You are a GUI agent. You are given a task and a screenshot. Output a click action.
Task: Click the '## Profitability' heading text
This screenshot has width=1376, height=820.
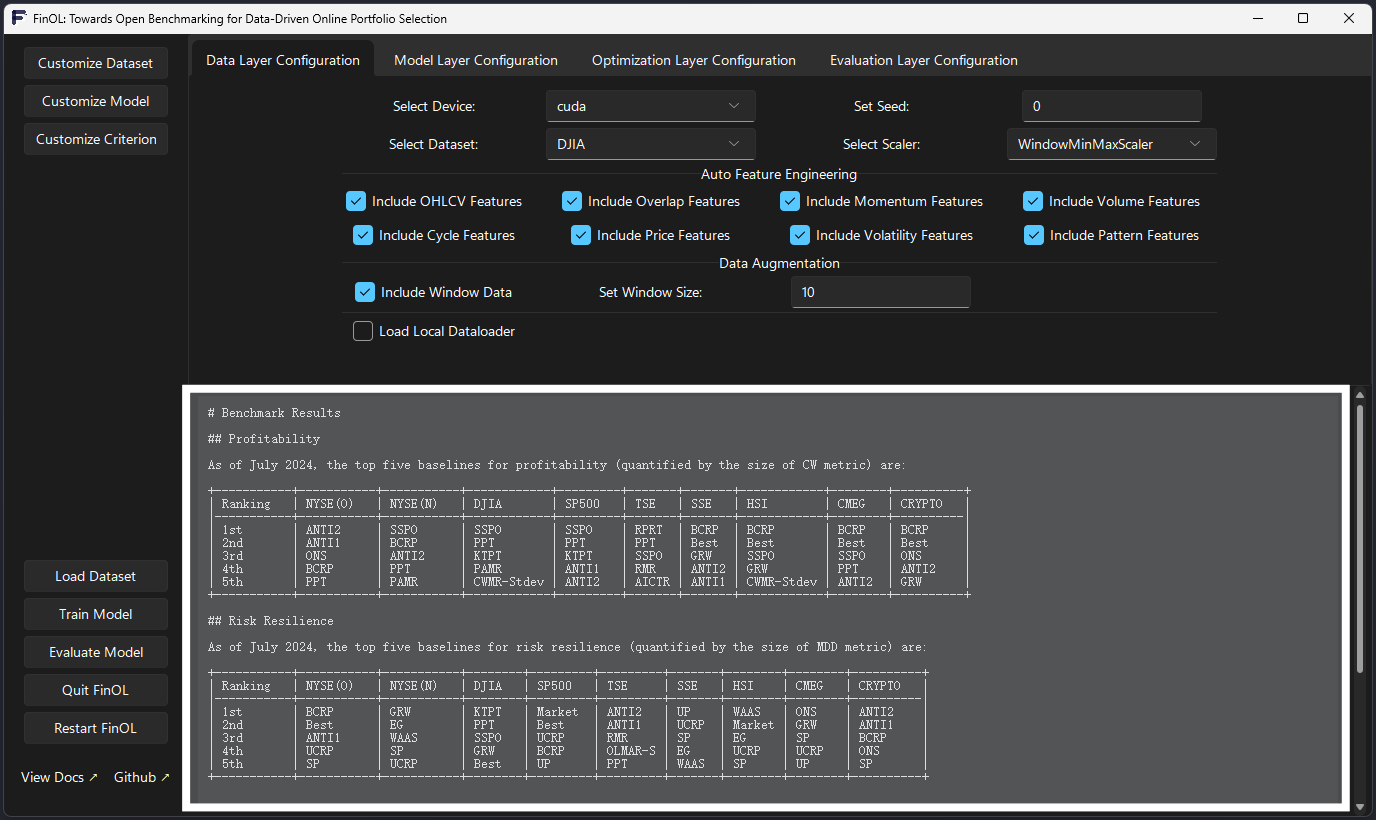(264, 439)
